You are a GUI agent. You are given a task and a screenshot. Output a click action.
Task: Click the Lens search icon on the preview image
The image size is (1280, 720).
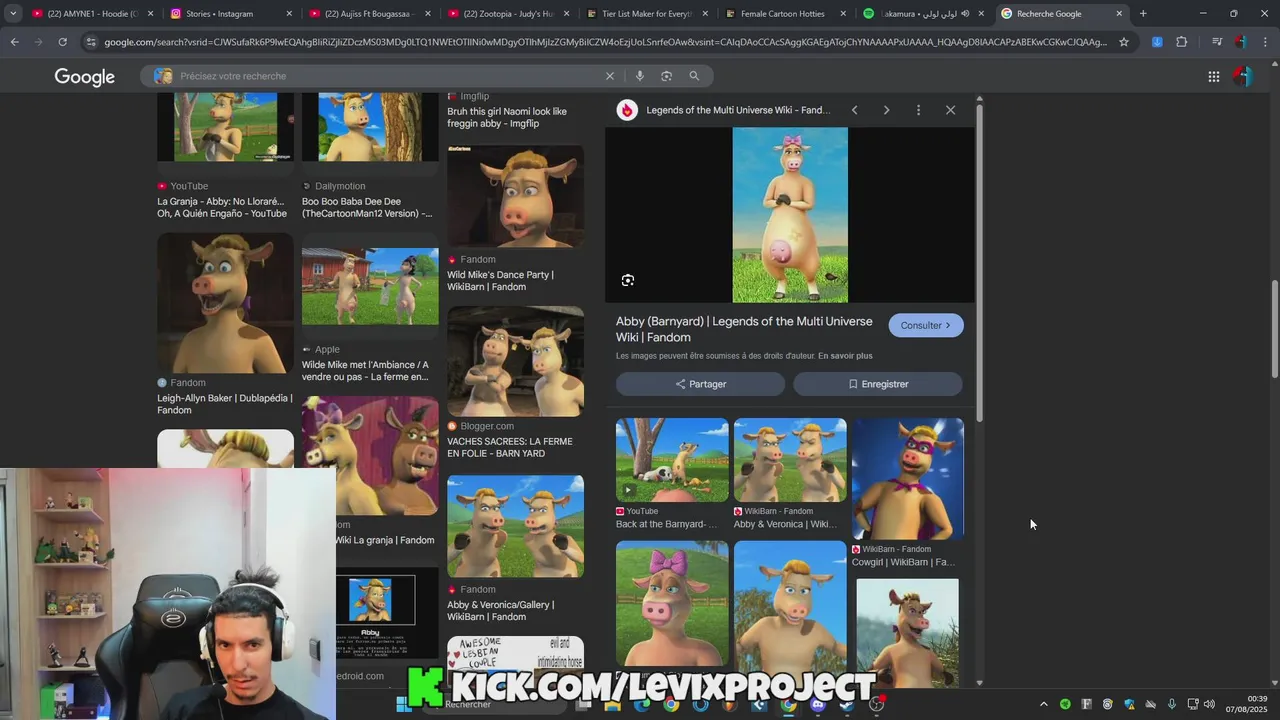click(628, 280)
